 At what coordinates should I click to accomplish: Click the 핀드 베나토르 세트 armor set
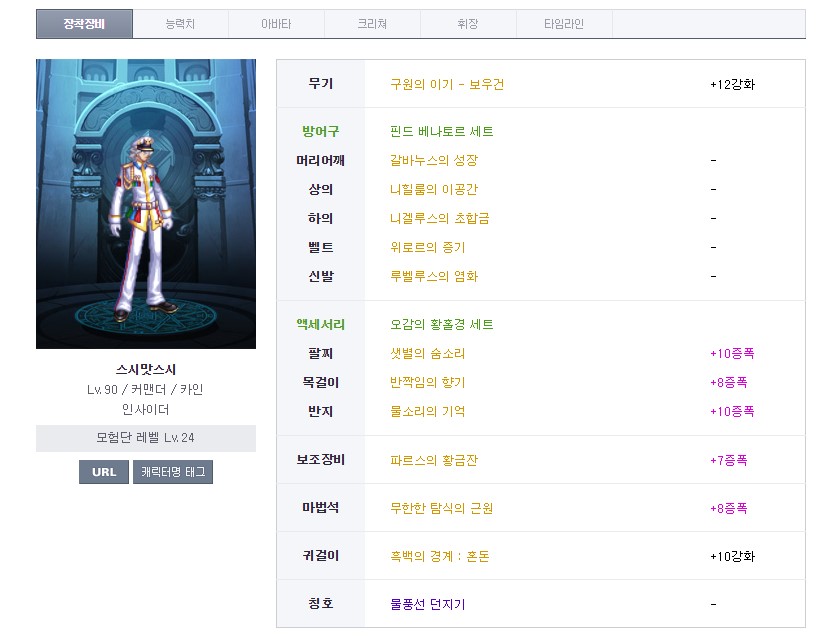pos(442,132)
